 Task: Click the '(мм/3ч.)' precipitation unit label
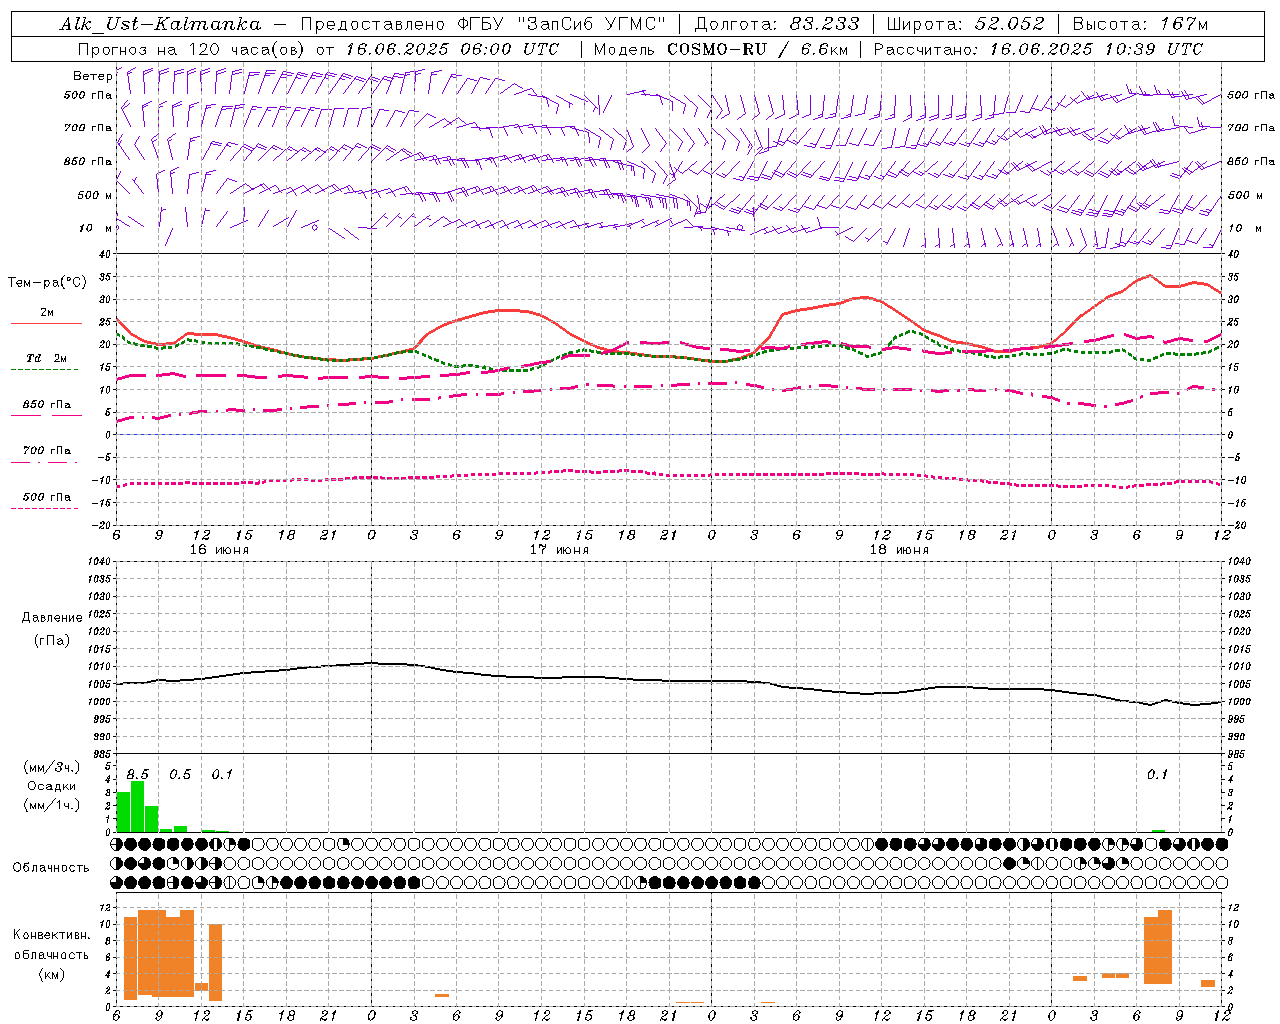click(51, 767)
